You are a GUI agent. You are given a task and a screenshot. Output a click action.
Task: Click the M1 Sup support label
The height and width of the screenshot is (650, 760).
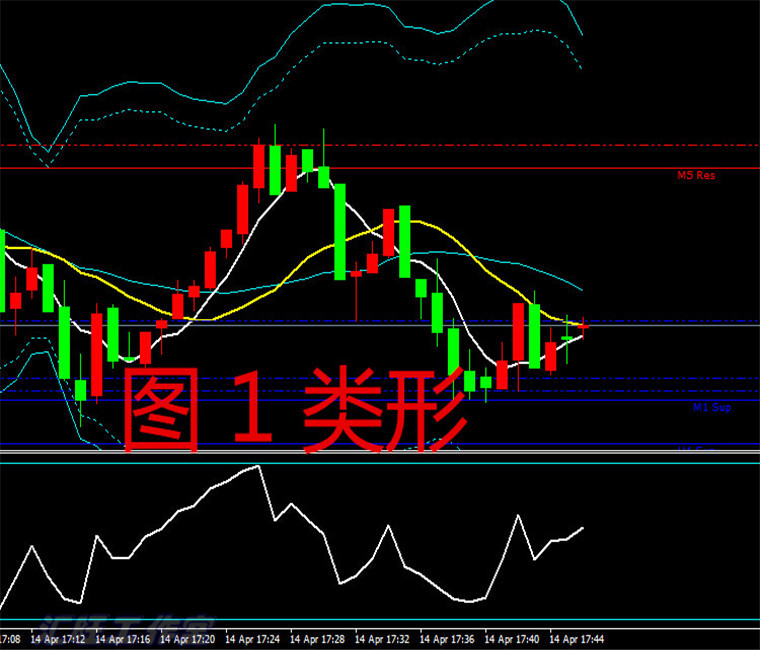coord(711,408)
